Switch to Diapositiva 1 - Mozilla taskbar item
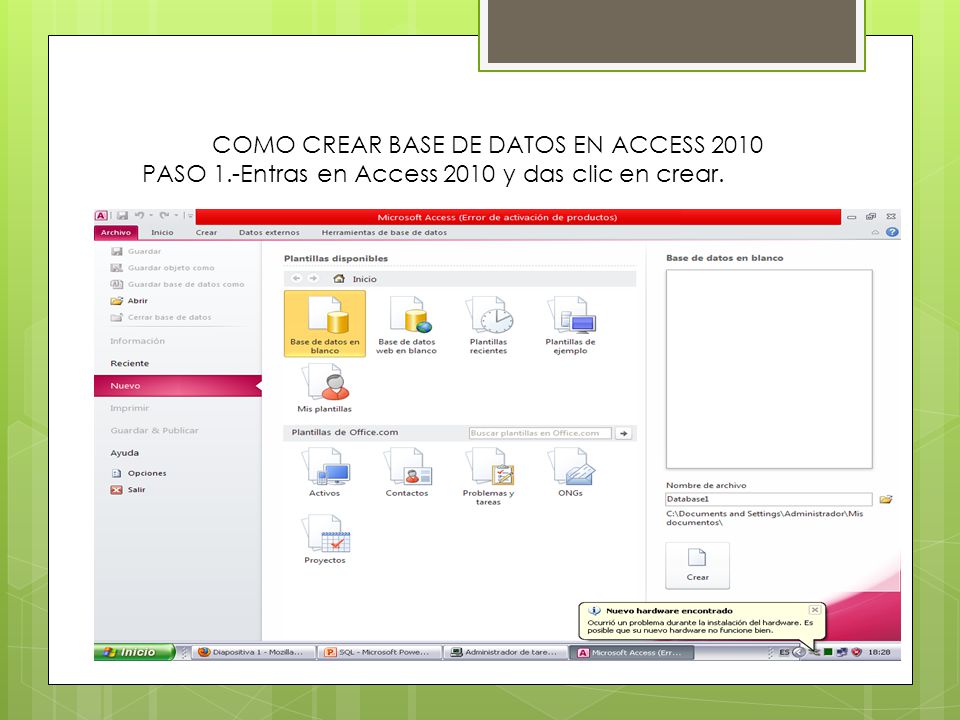The image size is (960, 720). pyautogui.click(x=254, y=653)
